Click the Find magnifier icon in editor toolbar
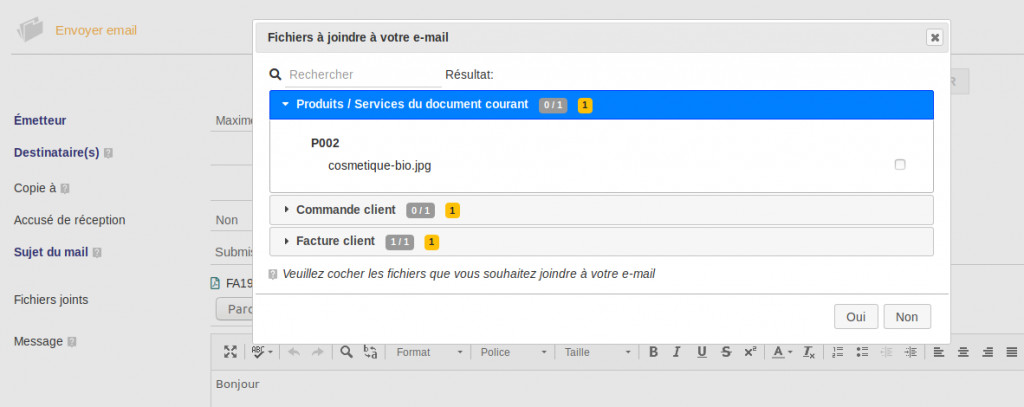Viewport: 1024px width, 407px height. pyautogui.click(x=346, y=352)
